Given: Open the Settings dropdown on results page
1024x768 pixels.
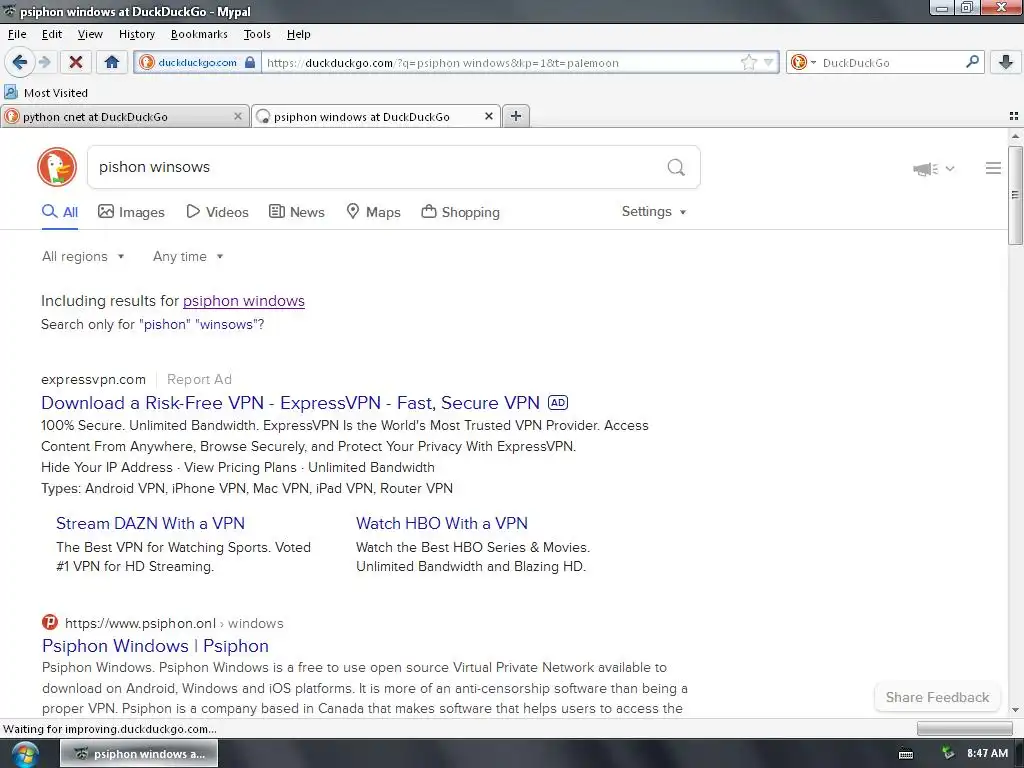Looking at the screenshot, I should 654,212.
